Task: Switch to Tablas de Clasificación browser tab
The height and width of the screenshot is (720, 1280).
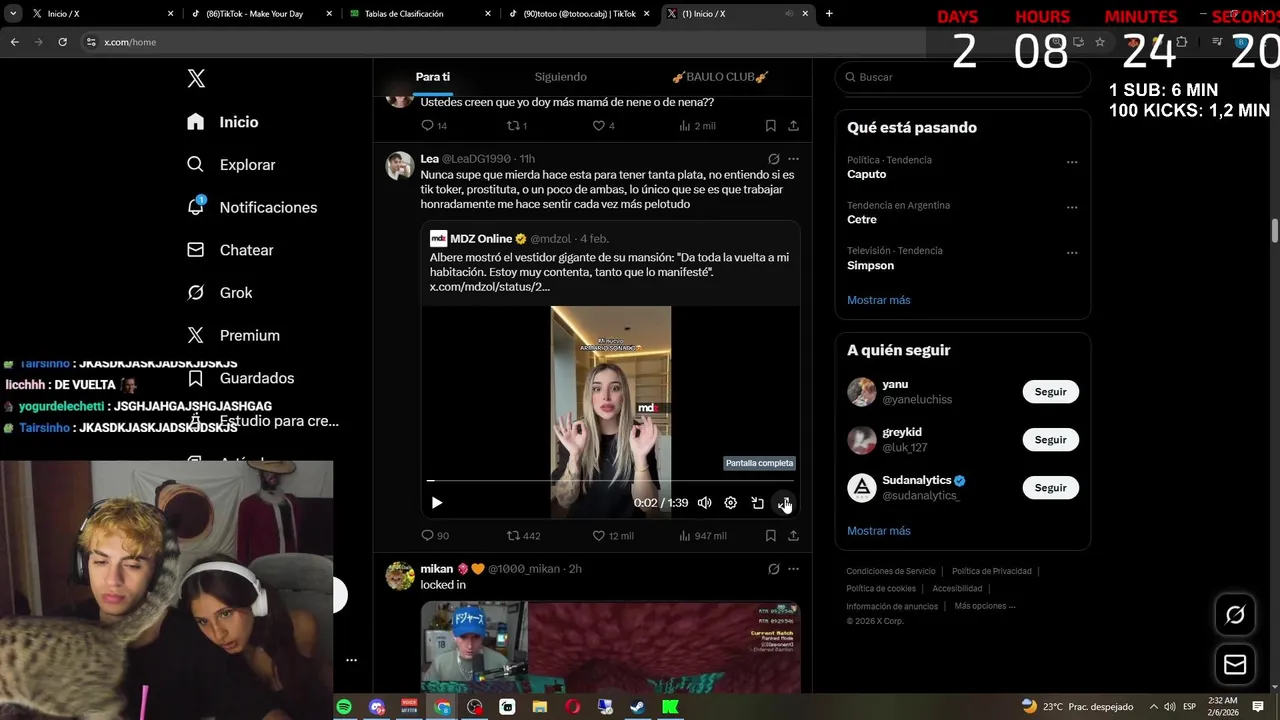Action: [x=418, y=14]
